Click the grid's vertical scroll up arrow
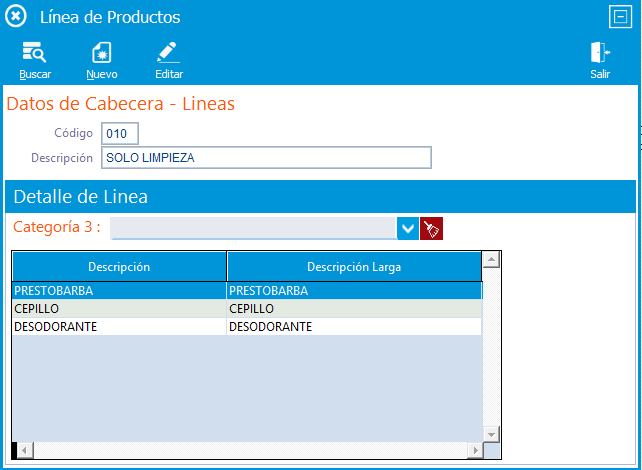This screenshot has width=642, height=470. [491, 260]
